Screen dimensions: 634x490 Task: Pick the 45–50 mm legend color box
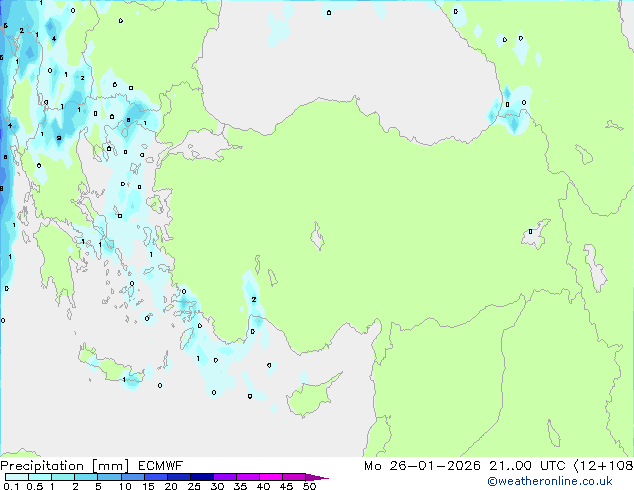pyautogui.click(x=294, y=477)
